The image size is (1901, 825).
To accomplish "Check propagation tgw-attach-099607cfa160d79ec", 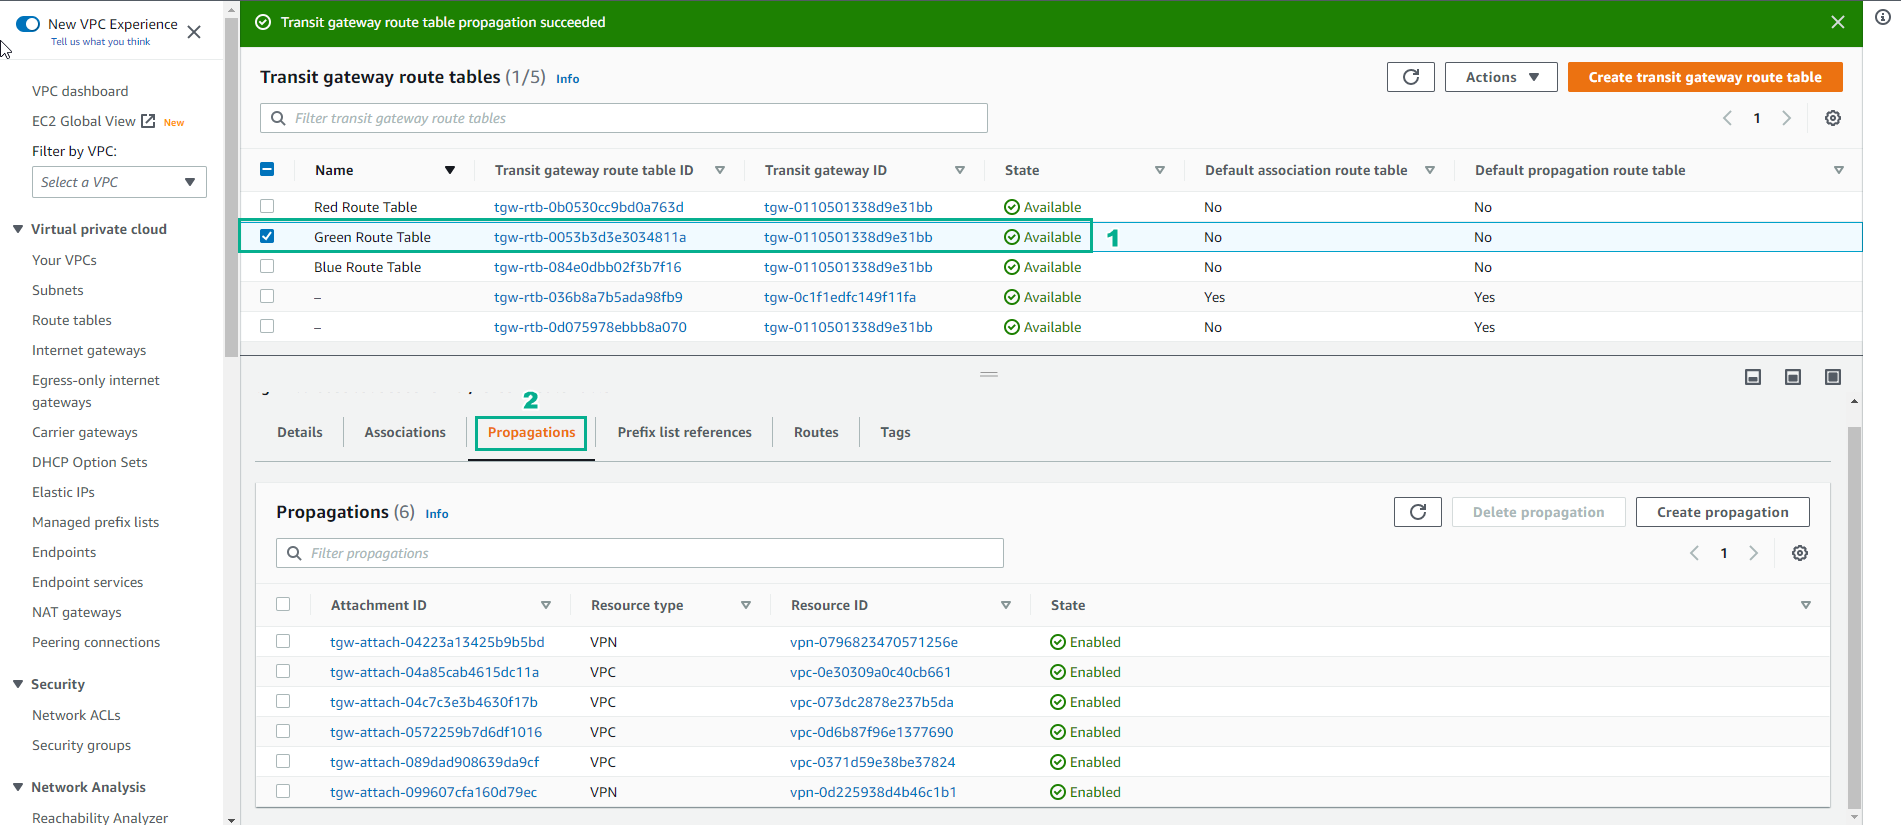I will 283,791.
